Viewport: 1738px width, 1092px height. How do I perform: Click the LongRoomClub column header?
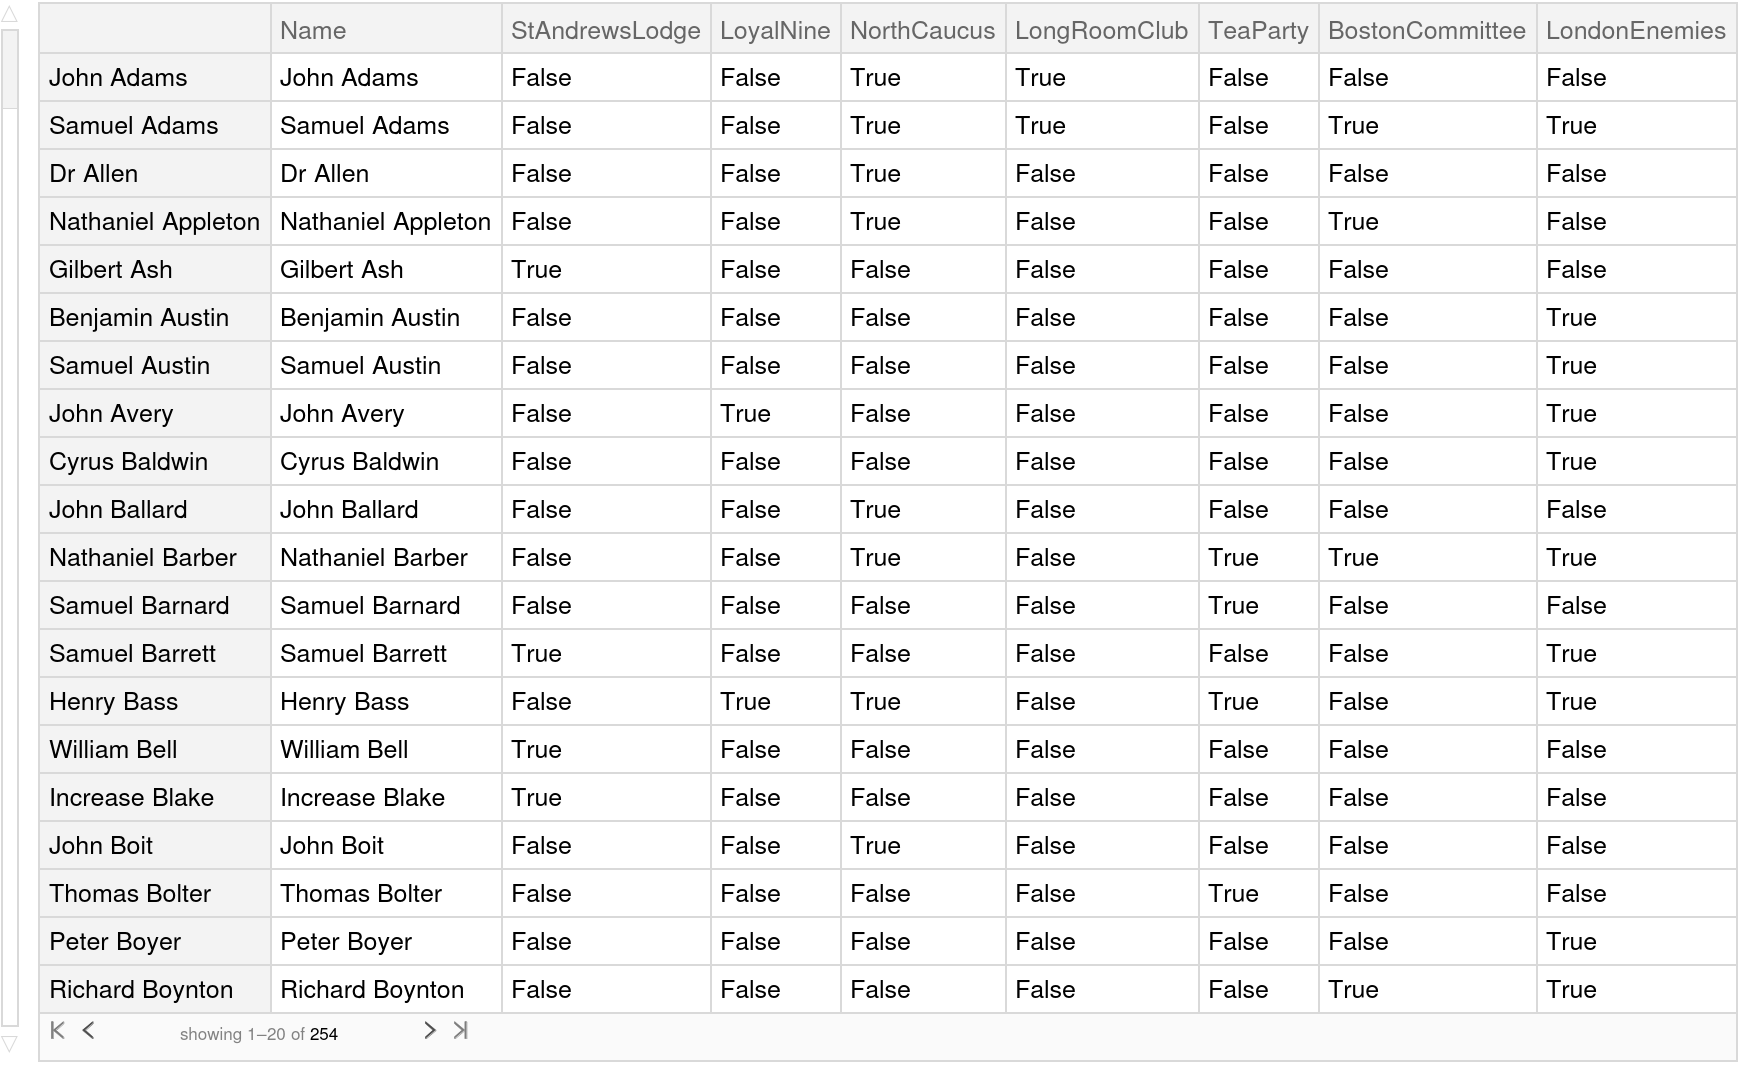coord(1101,30)
